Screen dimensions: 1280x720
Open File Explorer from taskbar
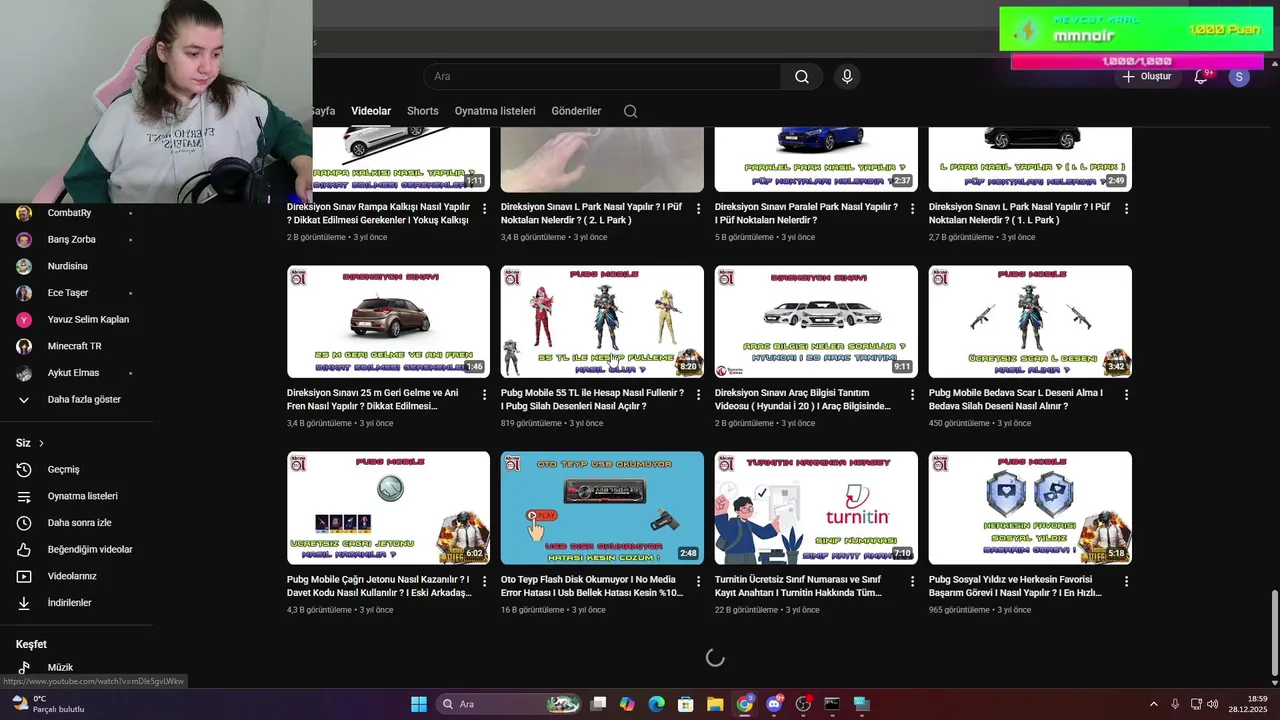pos(715,704)
